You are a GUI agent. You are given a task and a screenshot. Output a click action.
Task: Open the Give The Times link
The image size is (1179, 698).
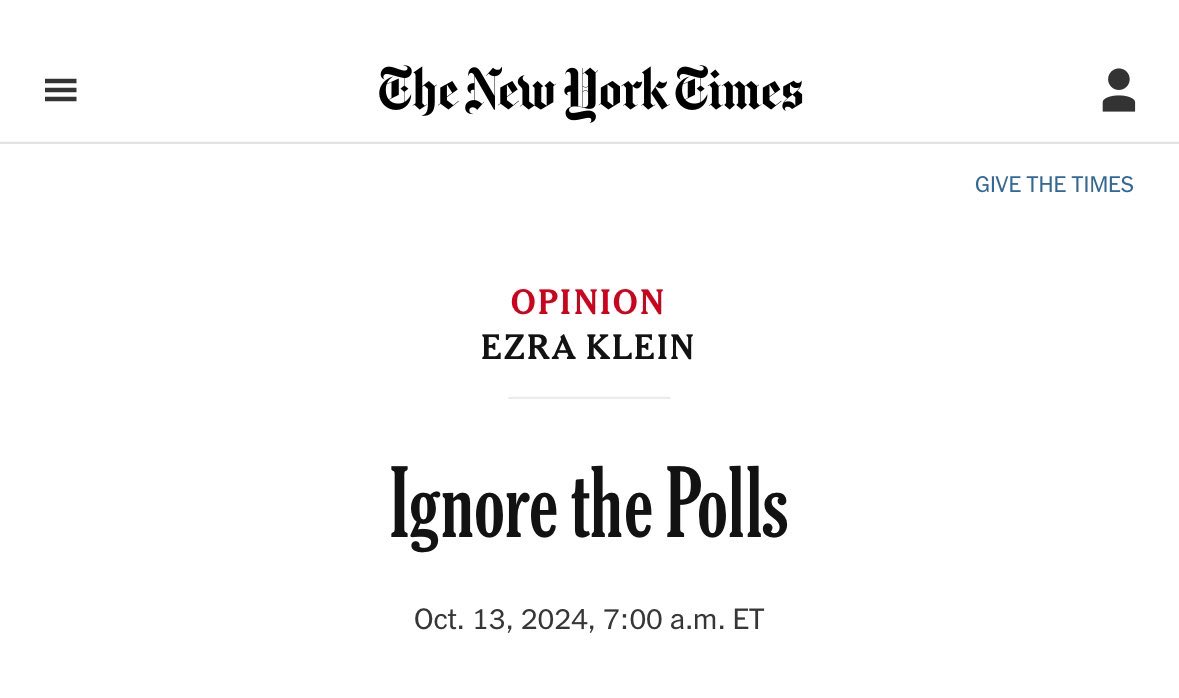1054,185
